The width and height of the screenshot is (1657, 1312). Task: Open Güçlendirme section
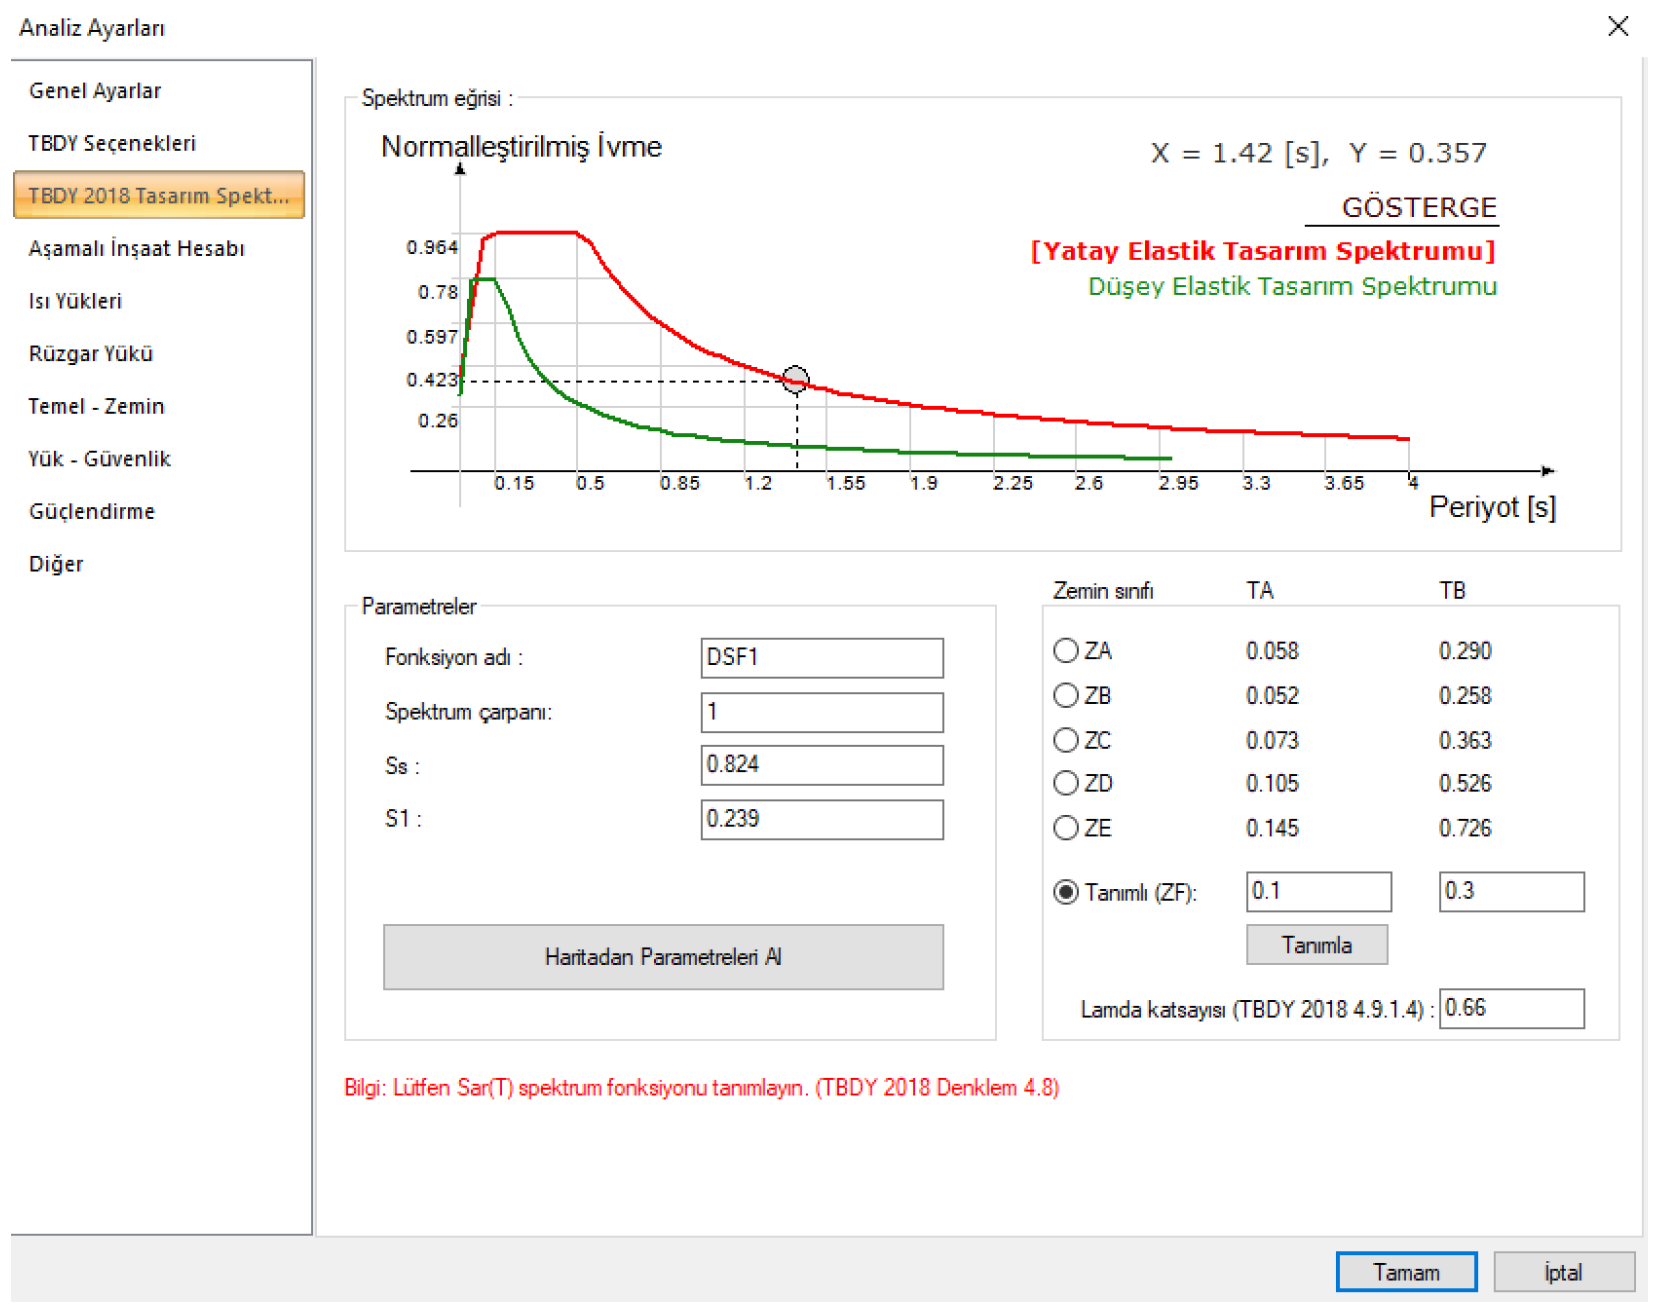[x=92, y=512]
